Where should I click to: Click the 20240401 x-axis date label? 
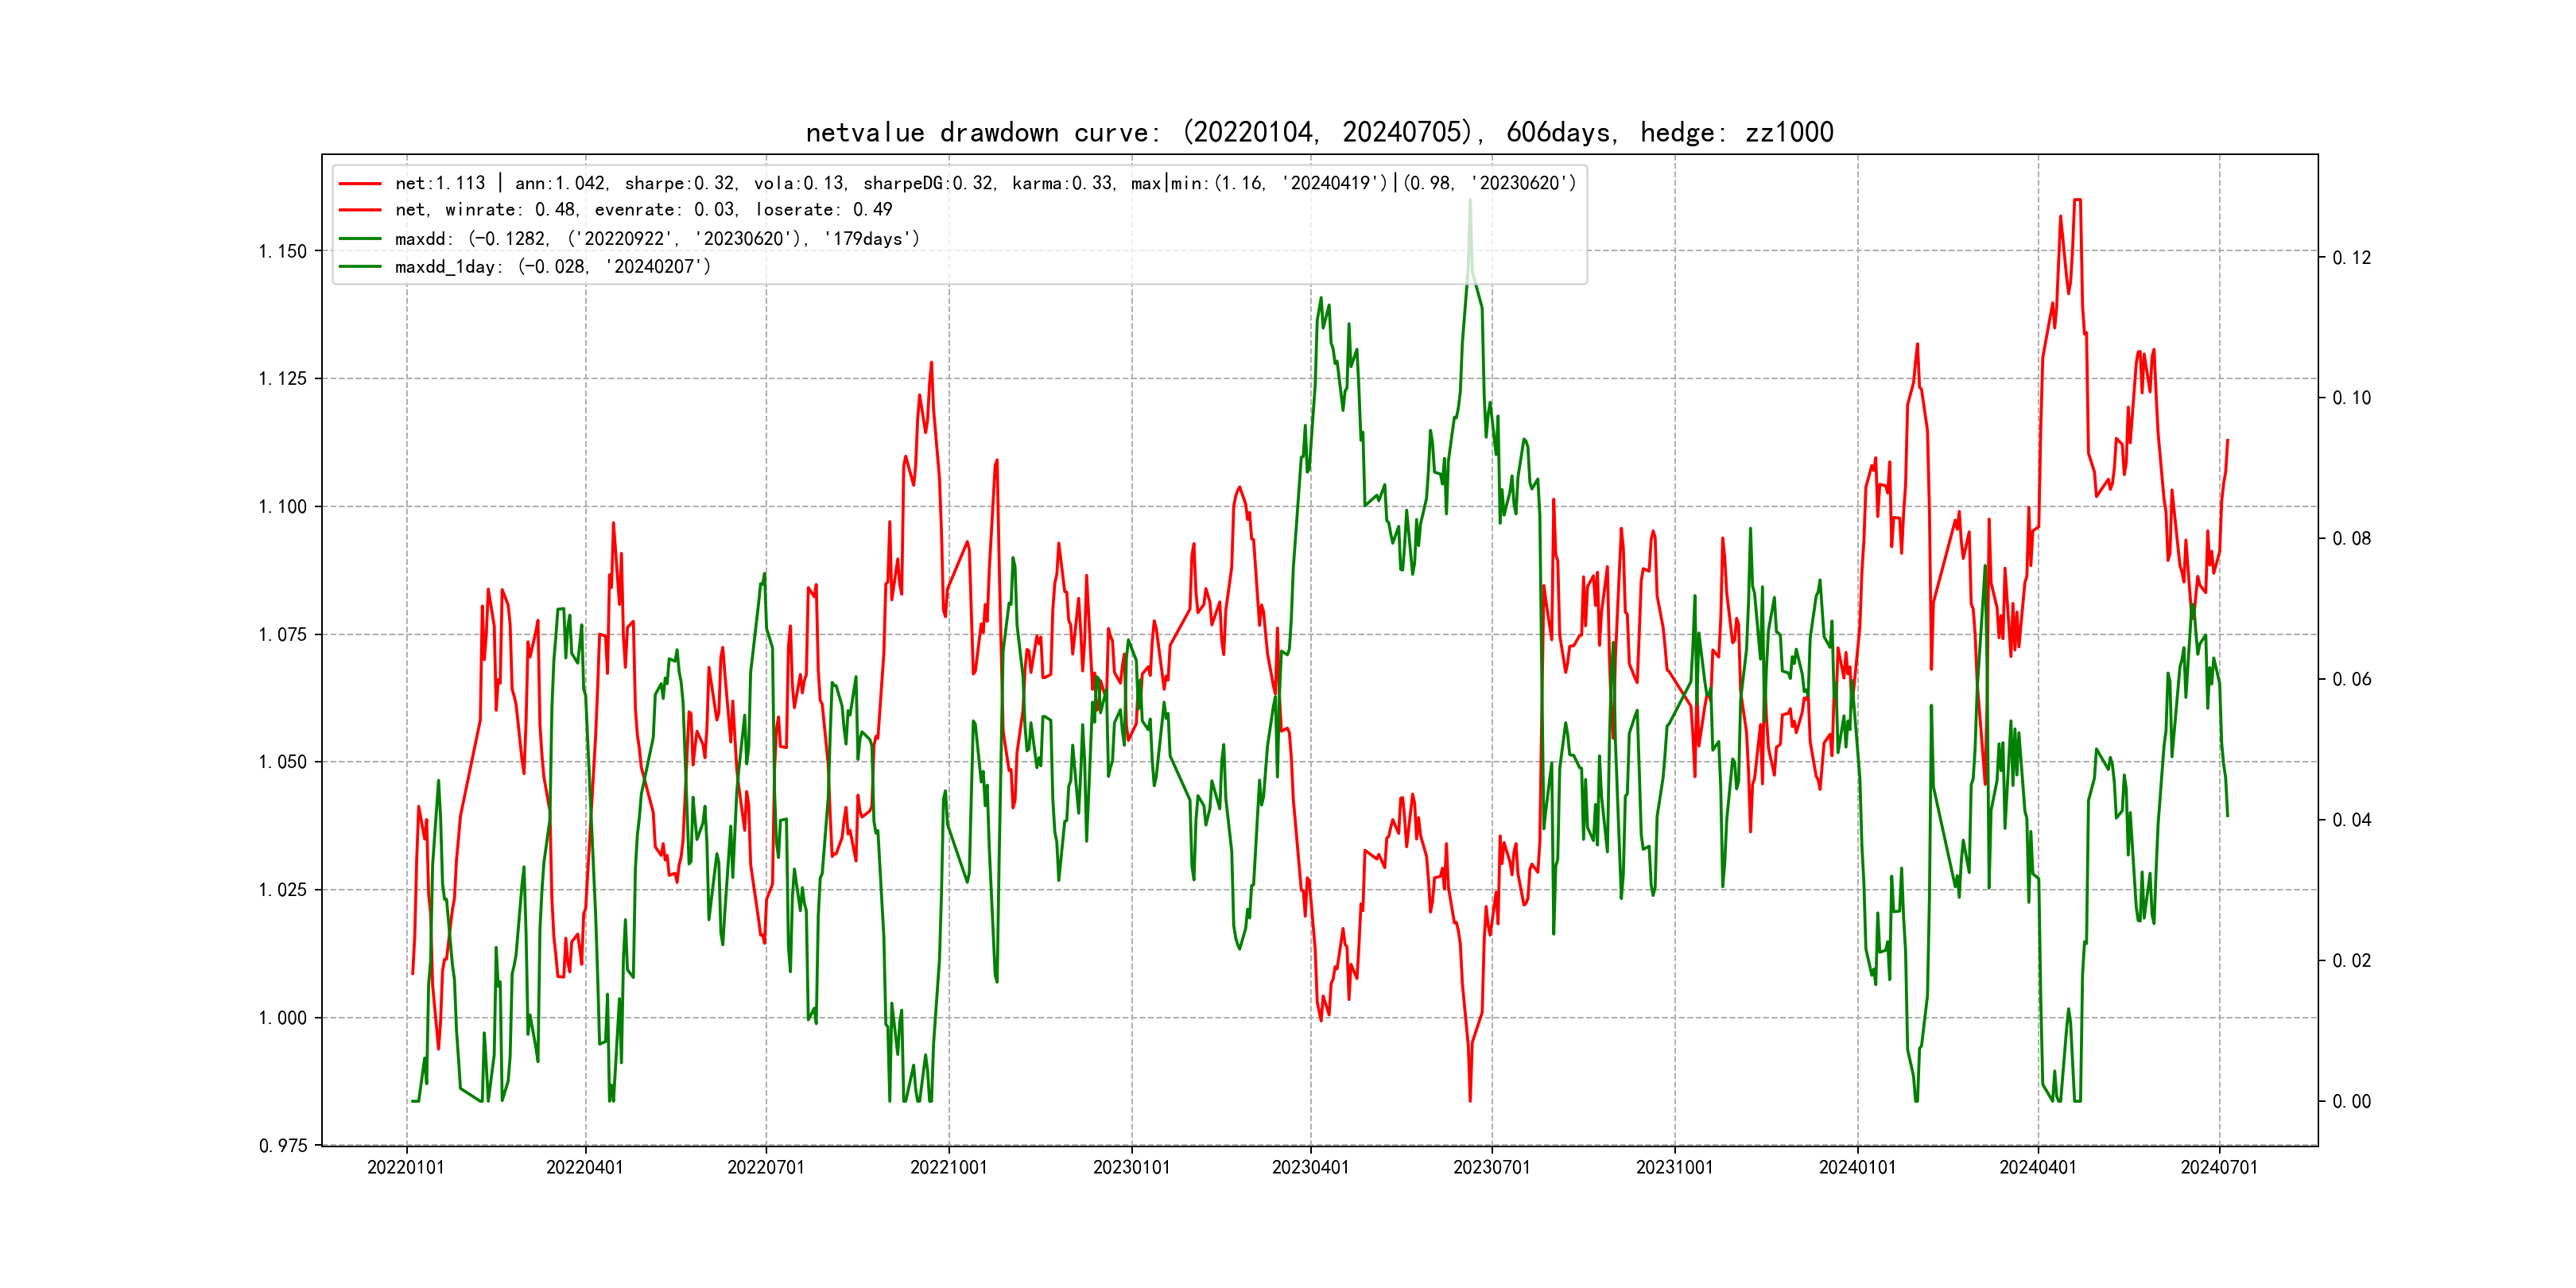point(2037,1167)
